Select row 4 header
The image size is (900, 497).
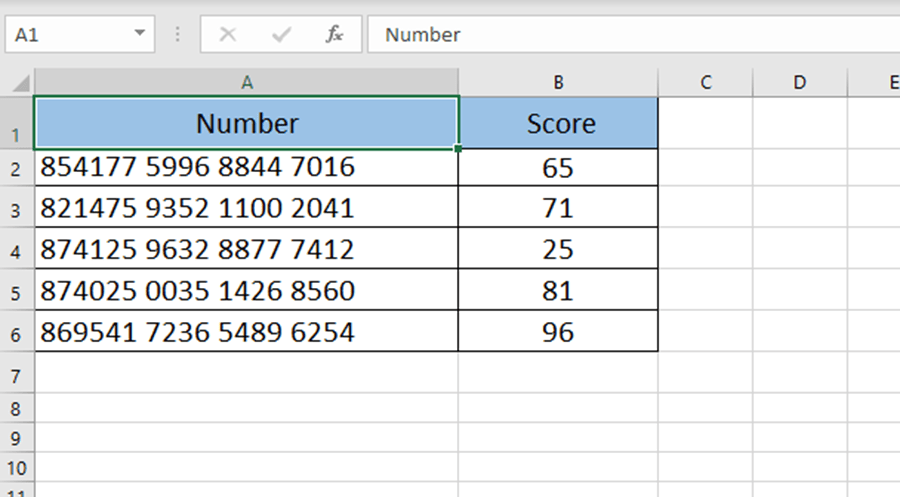pos(17,248)
